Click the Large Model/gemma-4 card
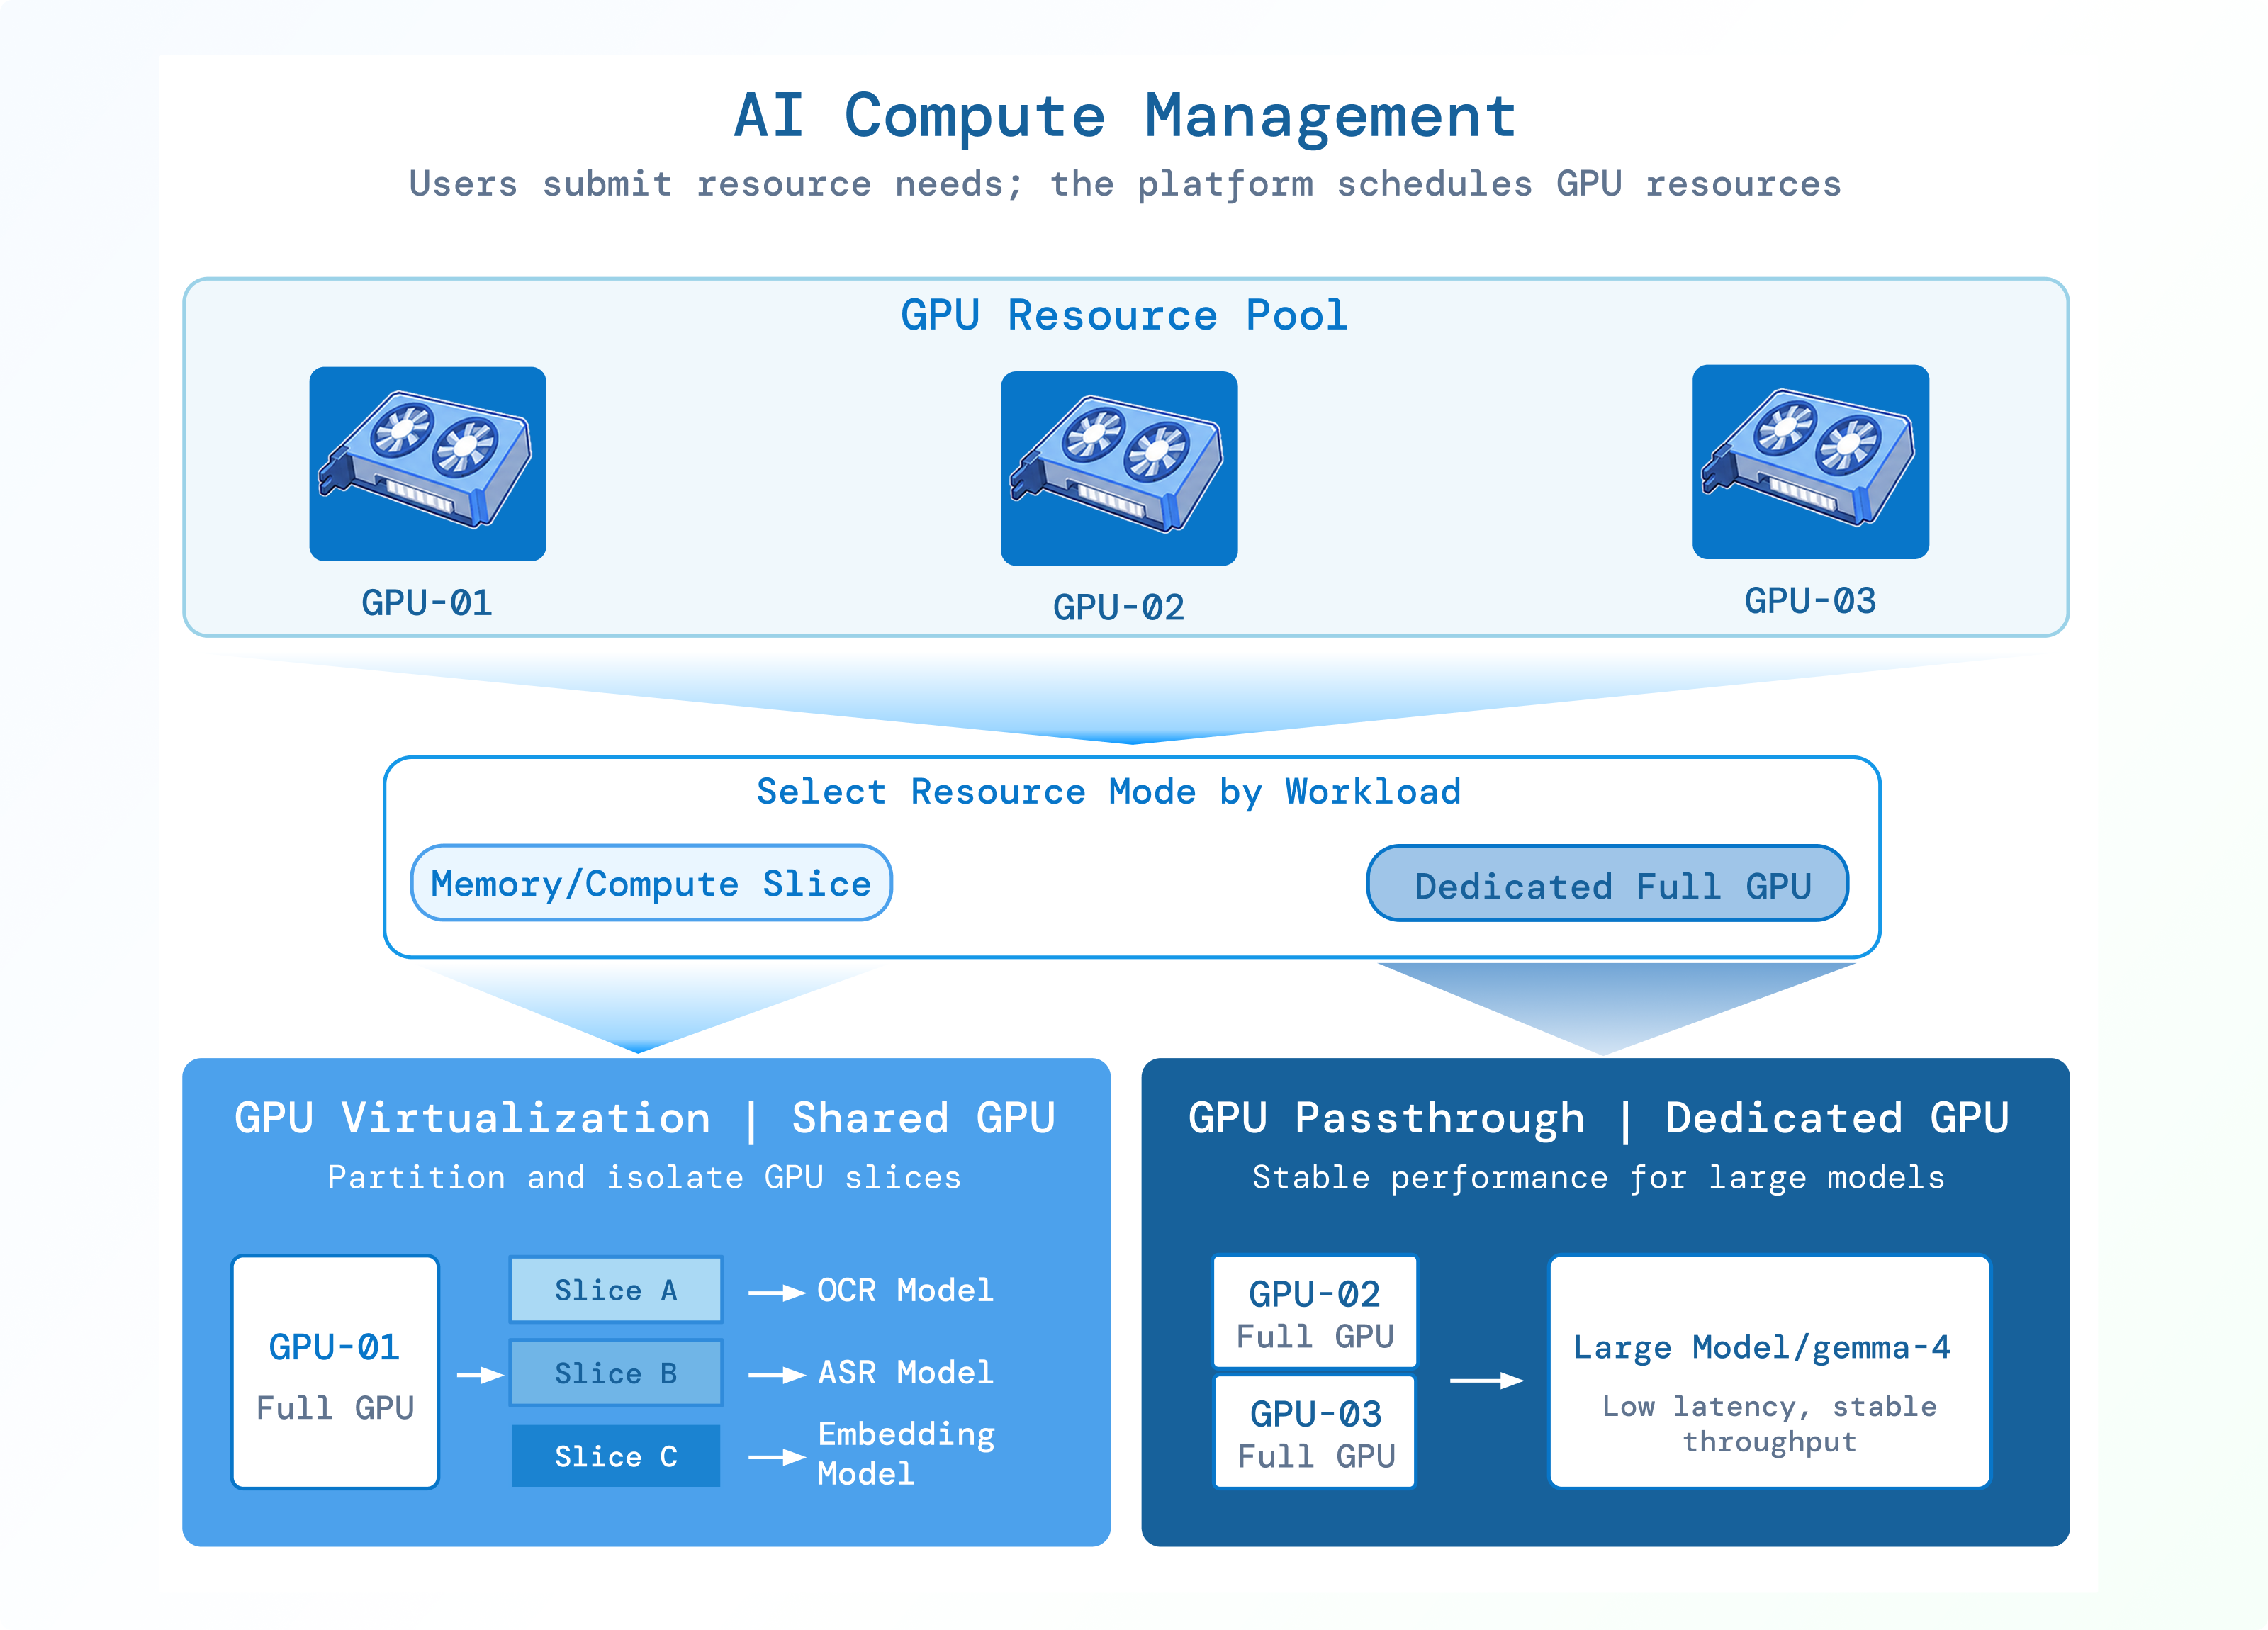This screenshot has width=2268, height=1630. (x=1769, y=1372)
